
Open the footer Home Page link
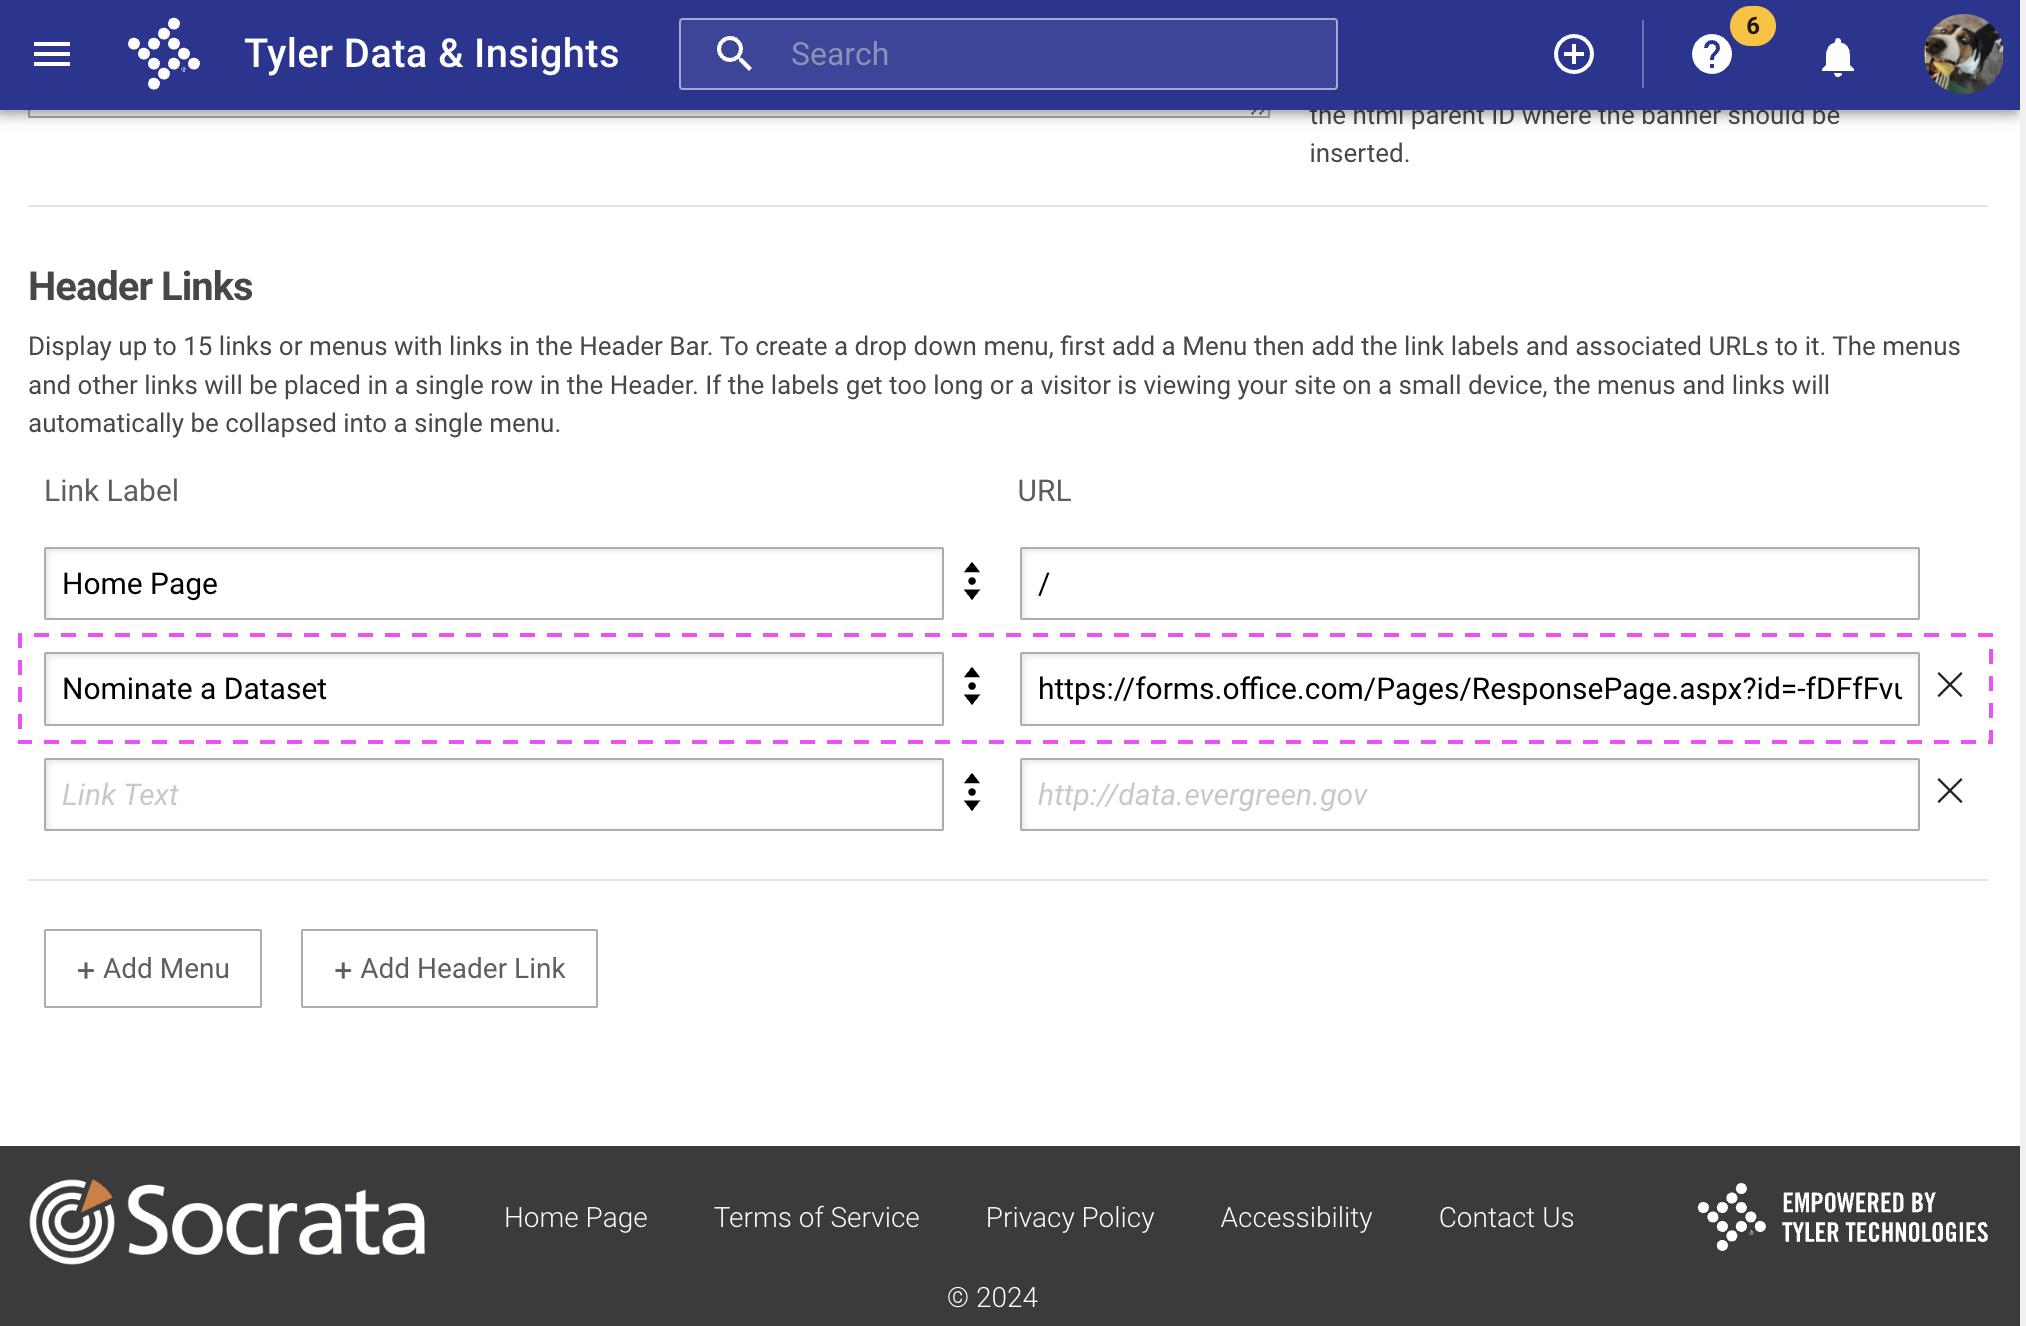pos(576,1217)
